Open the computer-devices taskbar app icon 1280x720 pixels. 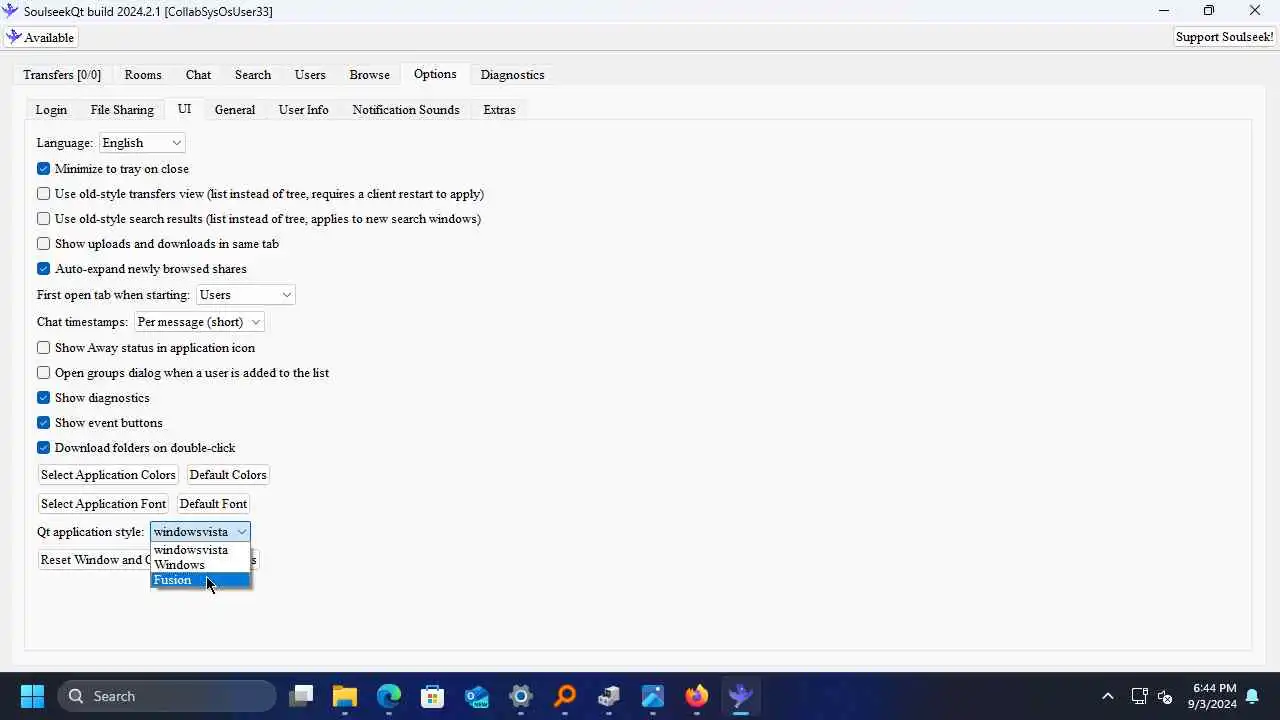609,696
